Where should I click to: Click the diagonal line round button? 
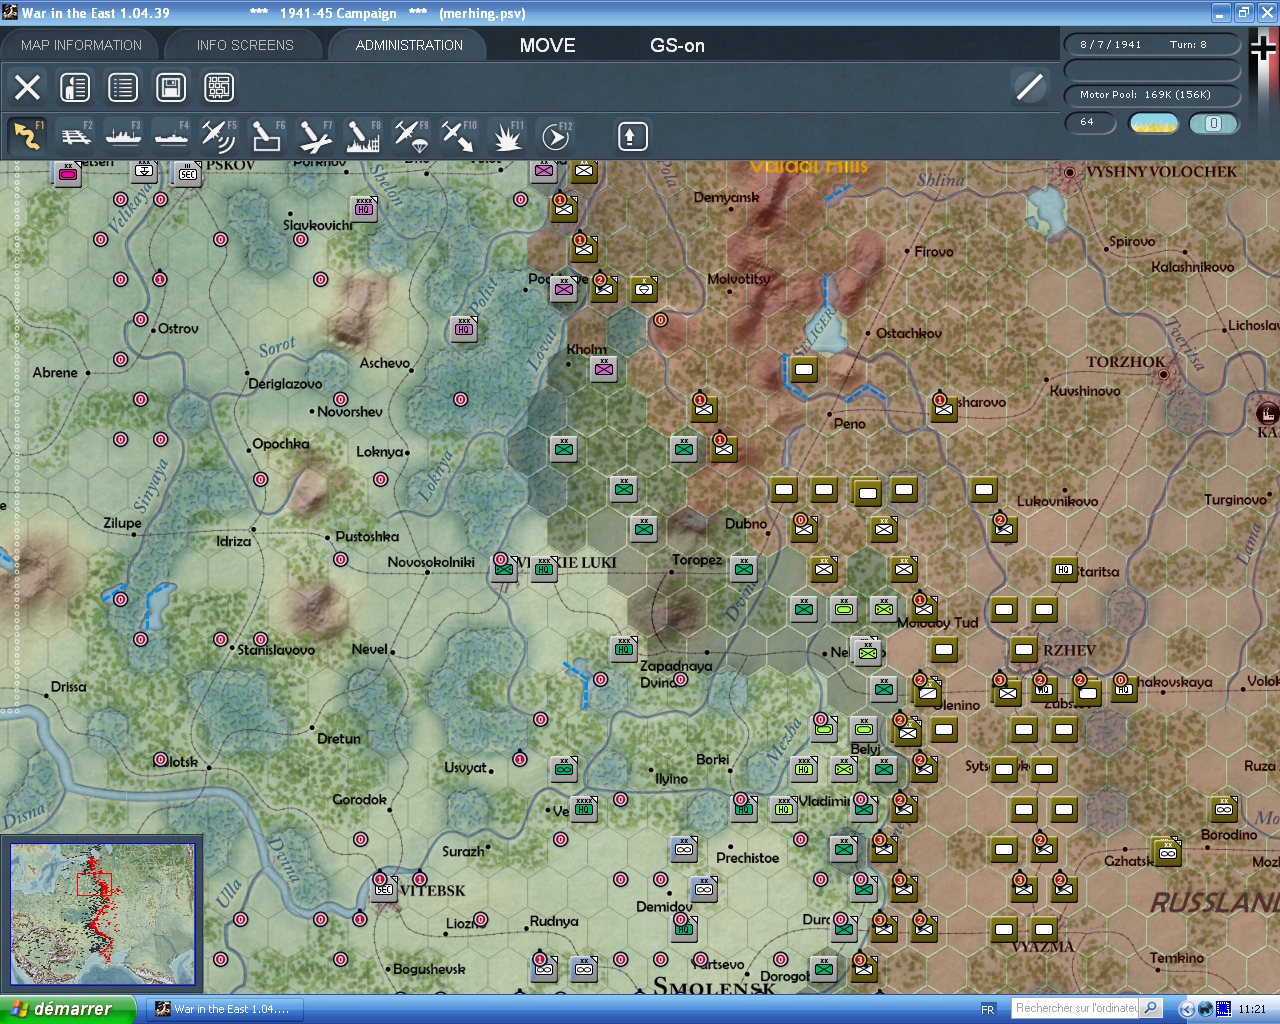pos(1029,87)
